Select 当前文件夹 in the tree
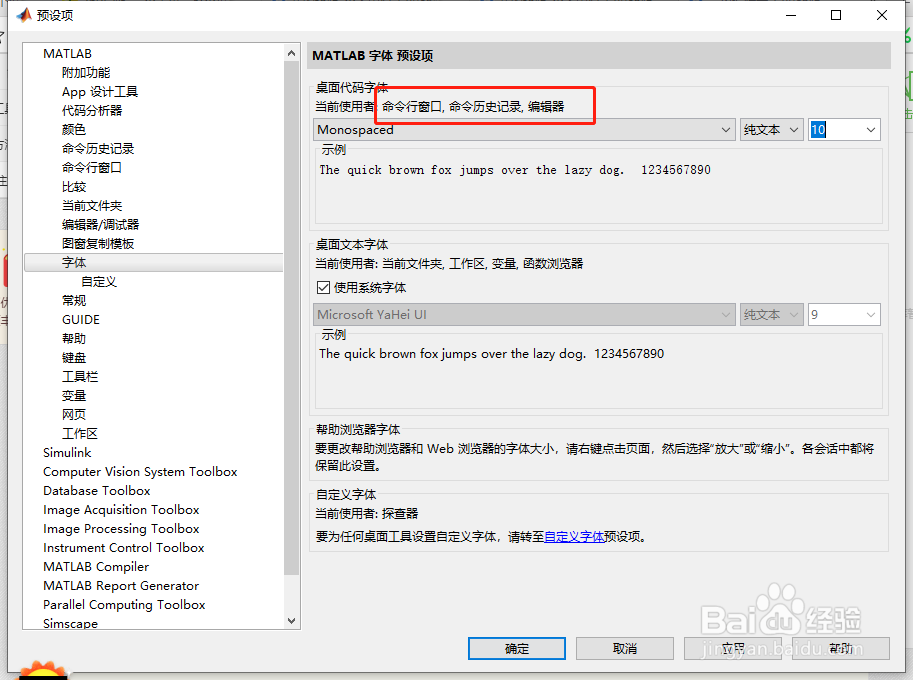 tap(92, 206)
